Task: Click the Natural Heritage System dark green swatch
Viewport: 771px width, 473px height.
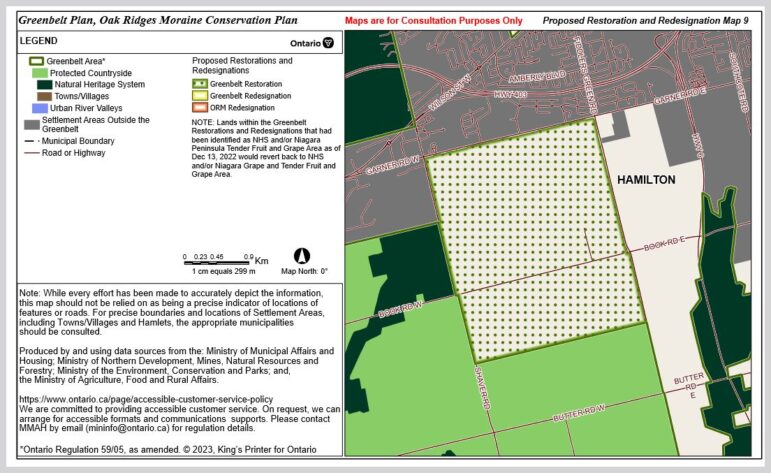Action: (44, 85)
